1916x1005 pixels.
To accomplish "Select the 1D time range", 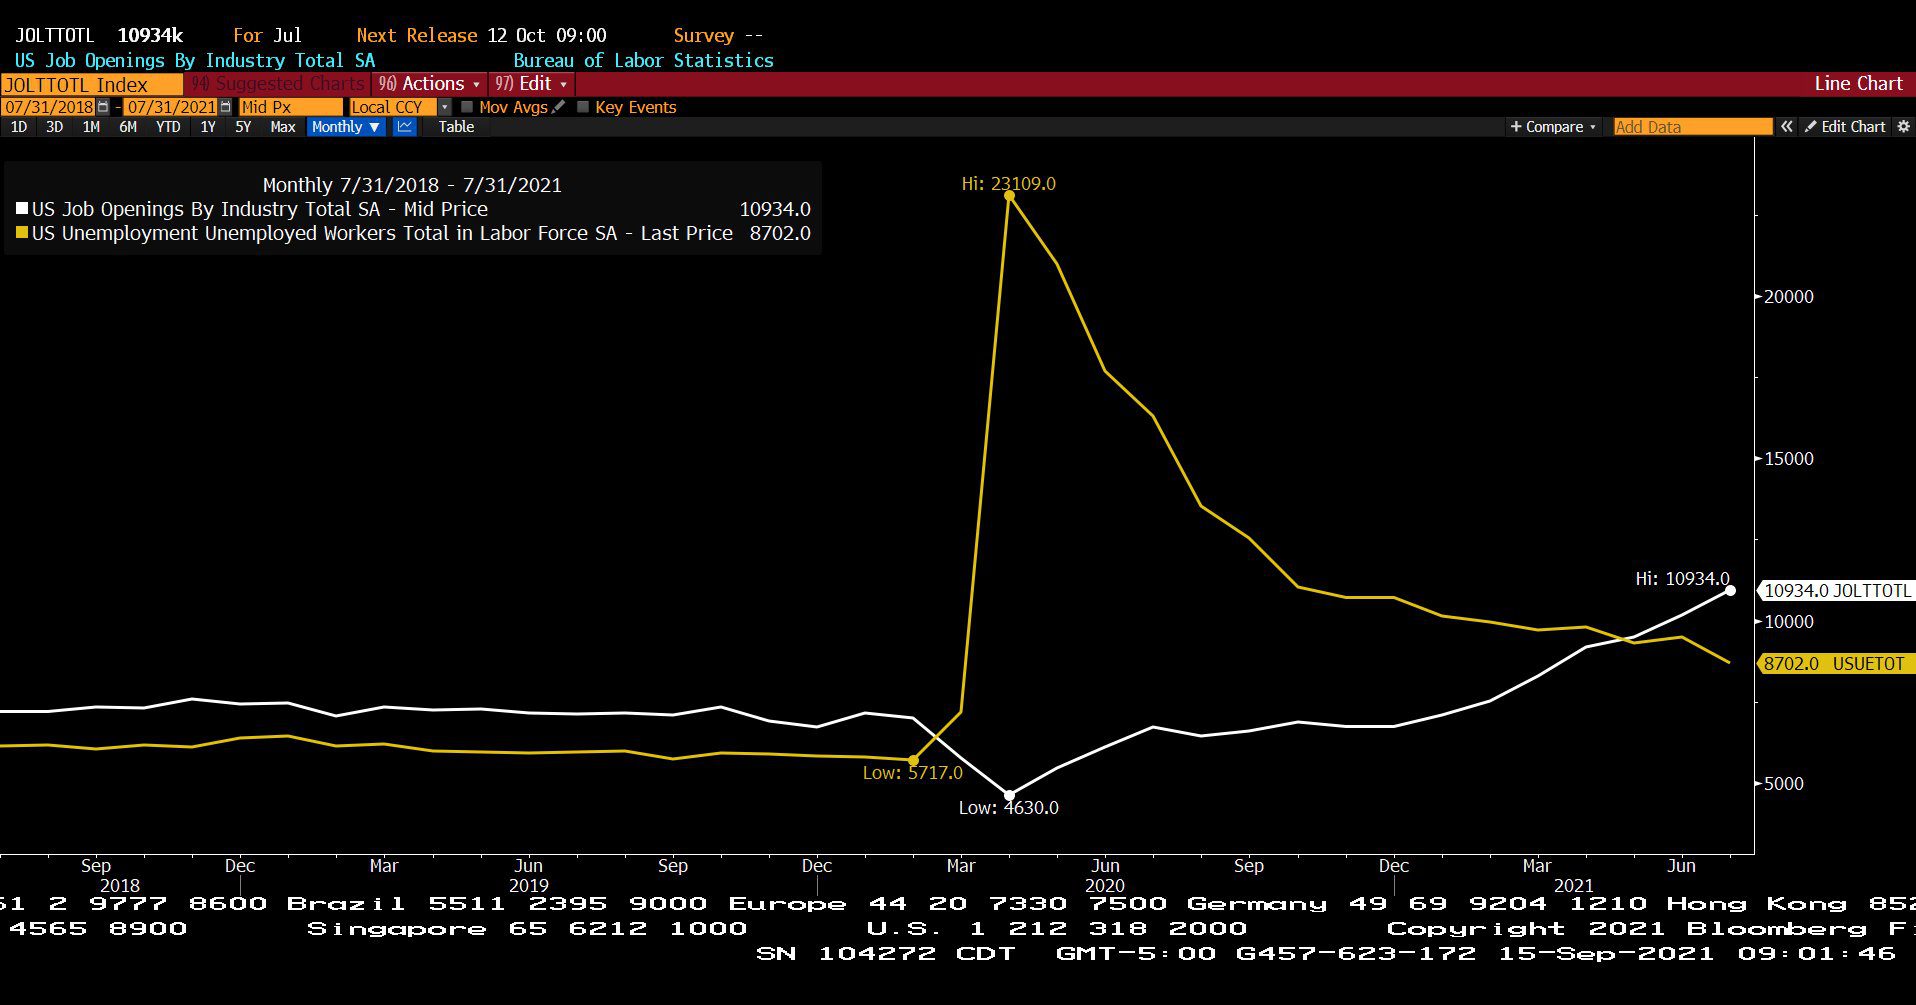I will pyautogui.click(x=19, y=127).
